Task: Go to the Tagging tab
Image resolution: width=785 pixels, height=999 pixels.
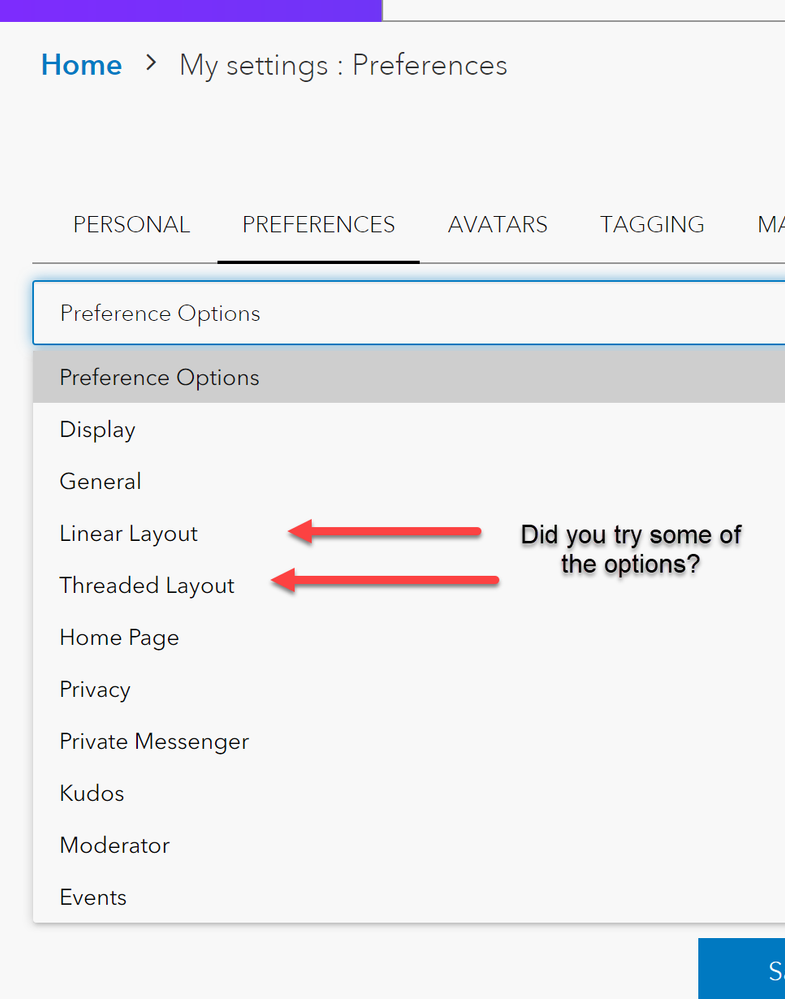Action: pyautogui.click(x=651, y=225)
